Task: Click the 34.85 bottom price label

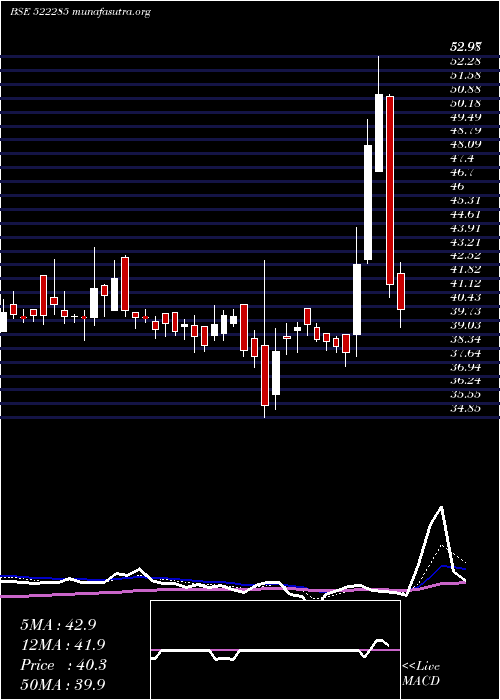Action: coord(465,408)
